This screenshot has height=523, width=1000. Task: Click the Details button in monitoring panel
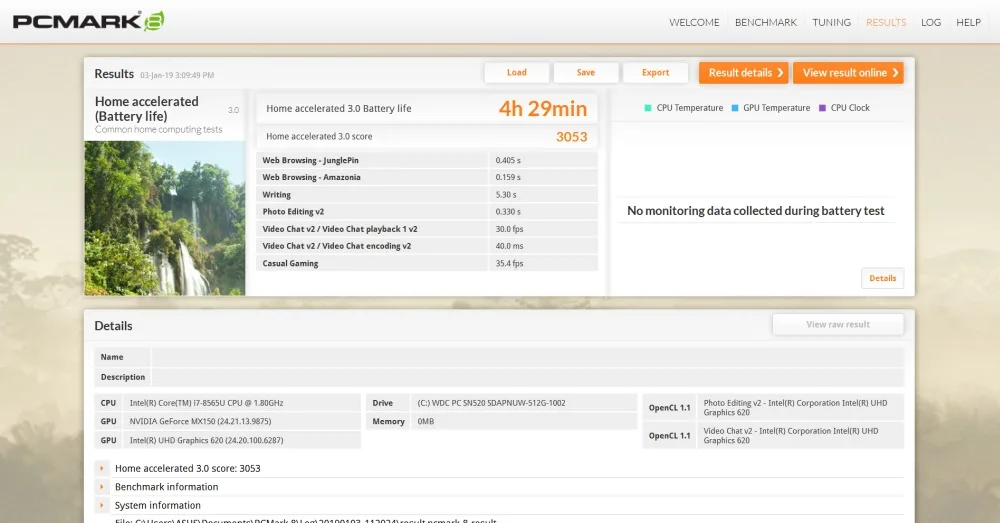pyautogui.click(x=882, y=278)
